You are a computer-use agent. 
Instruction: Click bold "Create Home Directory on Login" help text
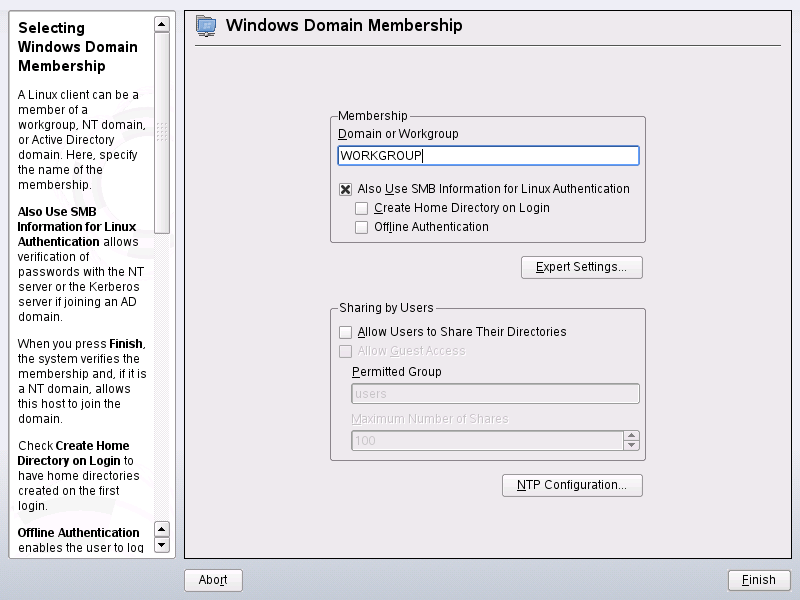pyautogui.click(x=73, y=453)
